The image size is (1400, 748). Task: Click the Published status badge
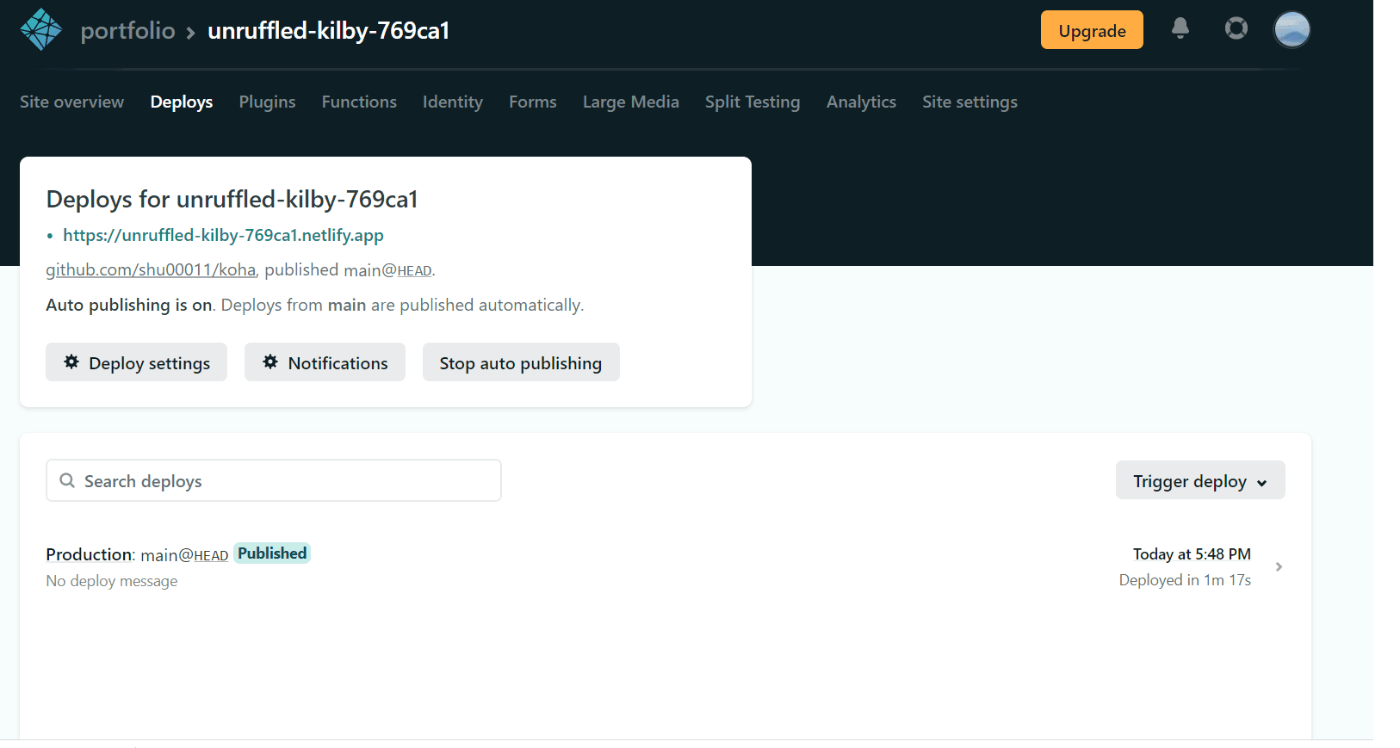pos(272,553)
